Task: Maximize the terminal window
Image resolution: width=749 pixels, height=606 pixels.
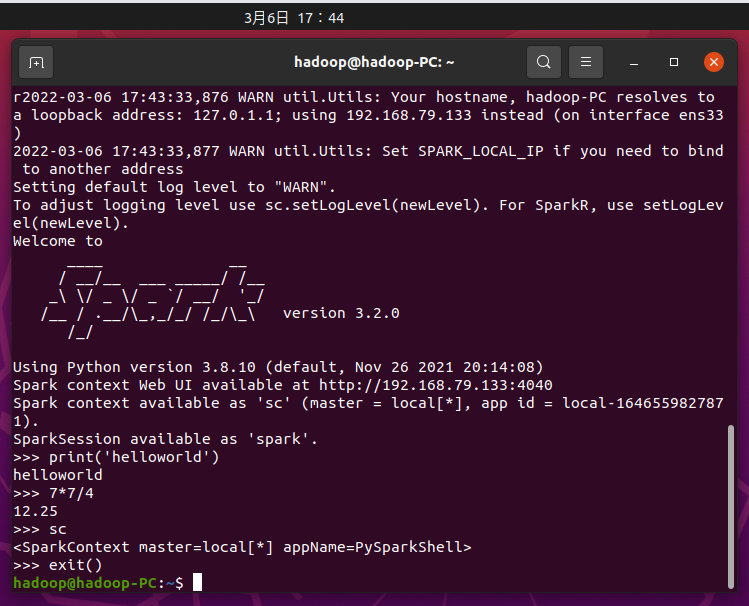Action: pos(674,62)
